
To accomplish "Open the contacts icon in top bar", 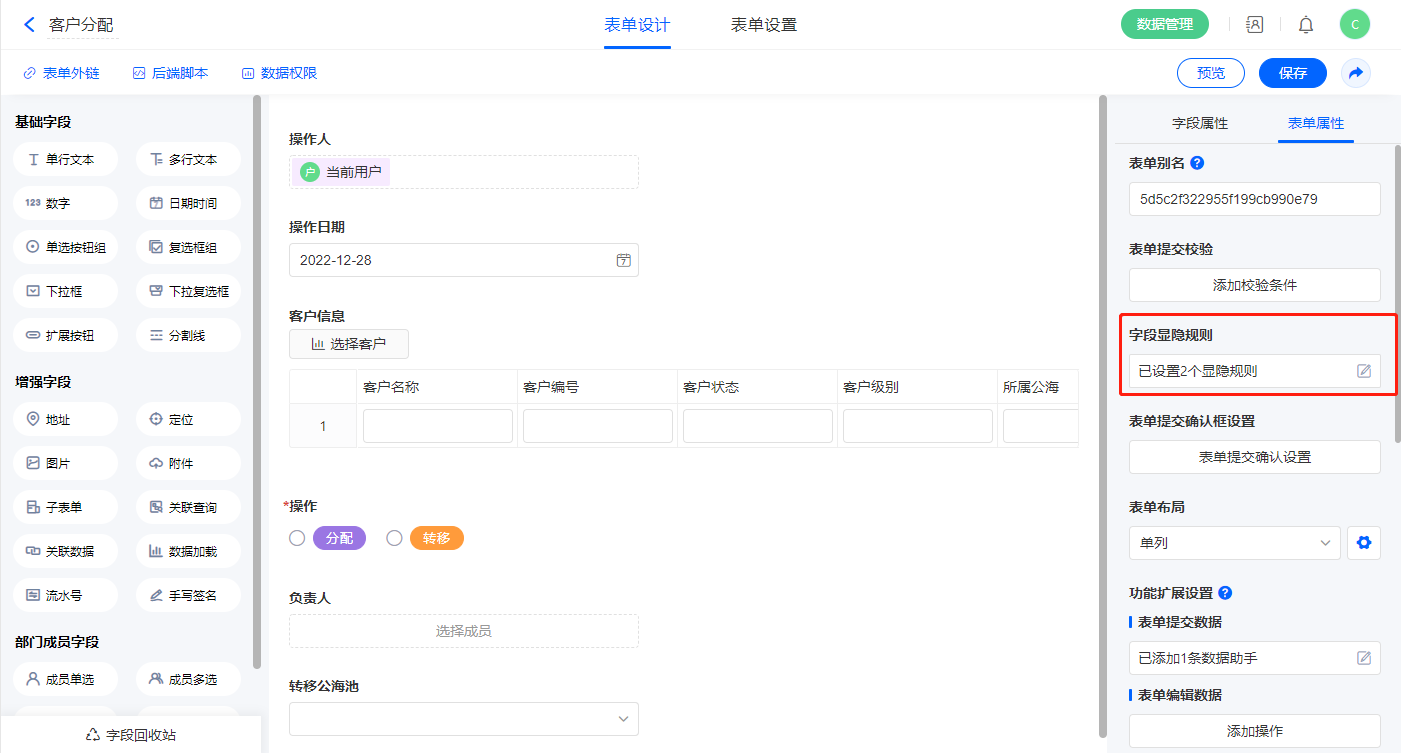I will tap(1254, 25).
